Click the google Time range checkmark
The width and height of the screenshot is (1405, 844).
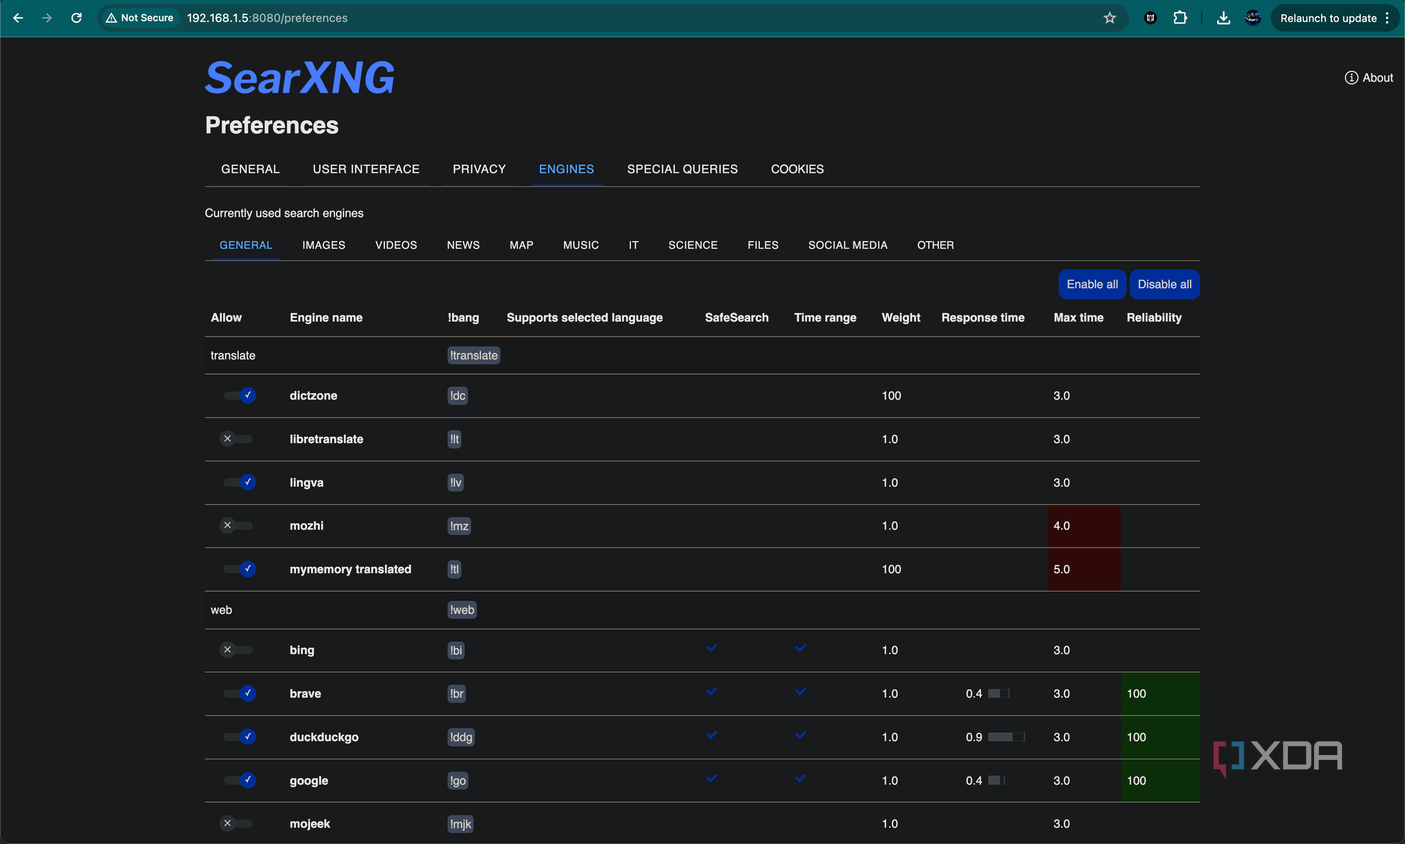coord(801,778)
